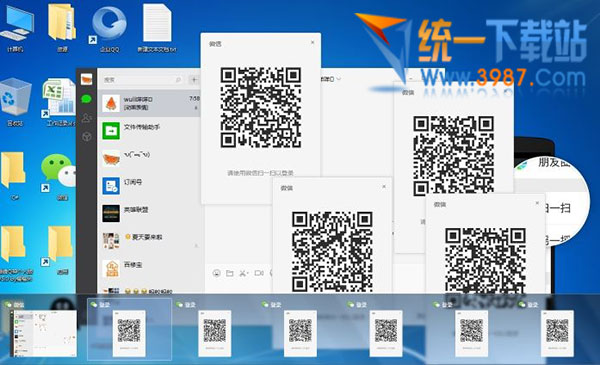Open the WeChat shortcut on the desktop
The height and width of the screenshot is (365, 600).
58,176
